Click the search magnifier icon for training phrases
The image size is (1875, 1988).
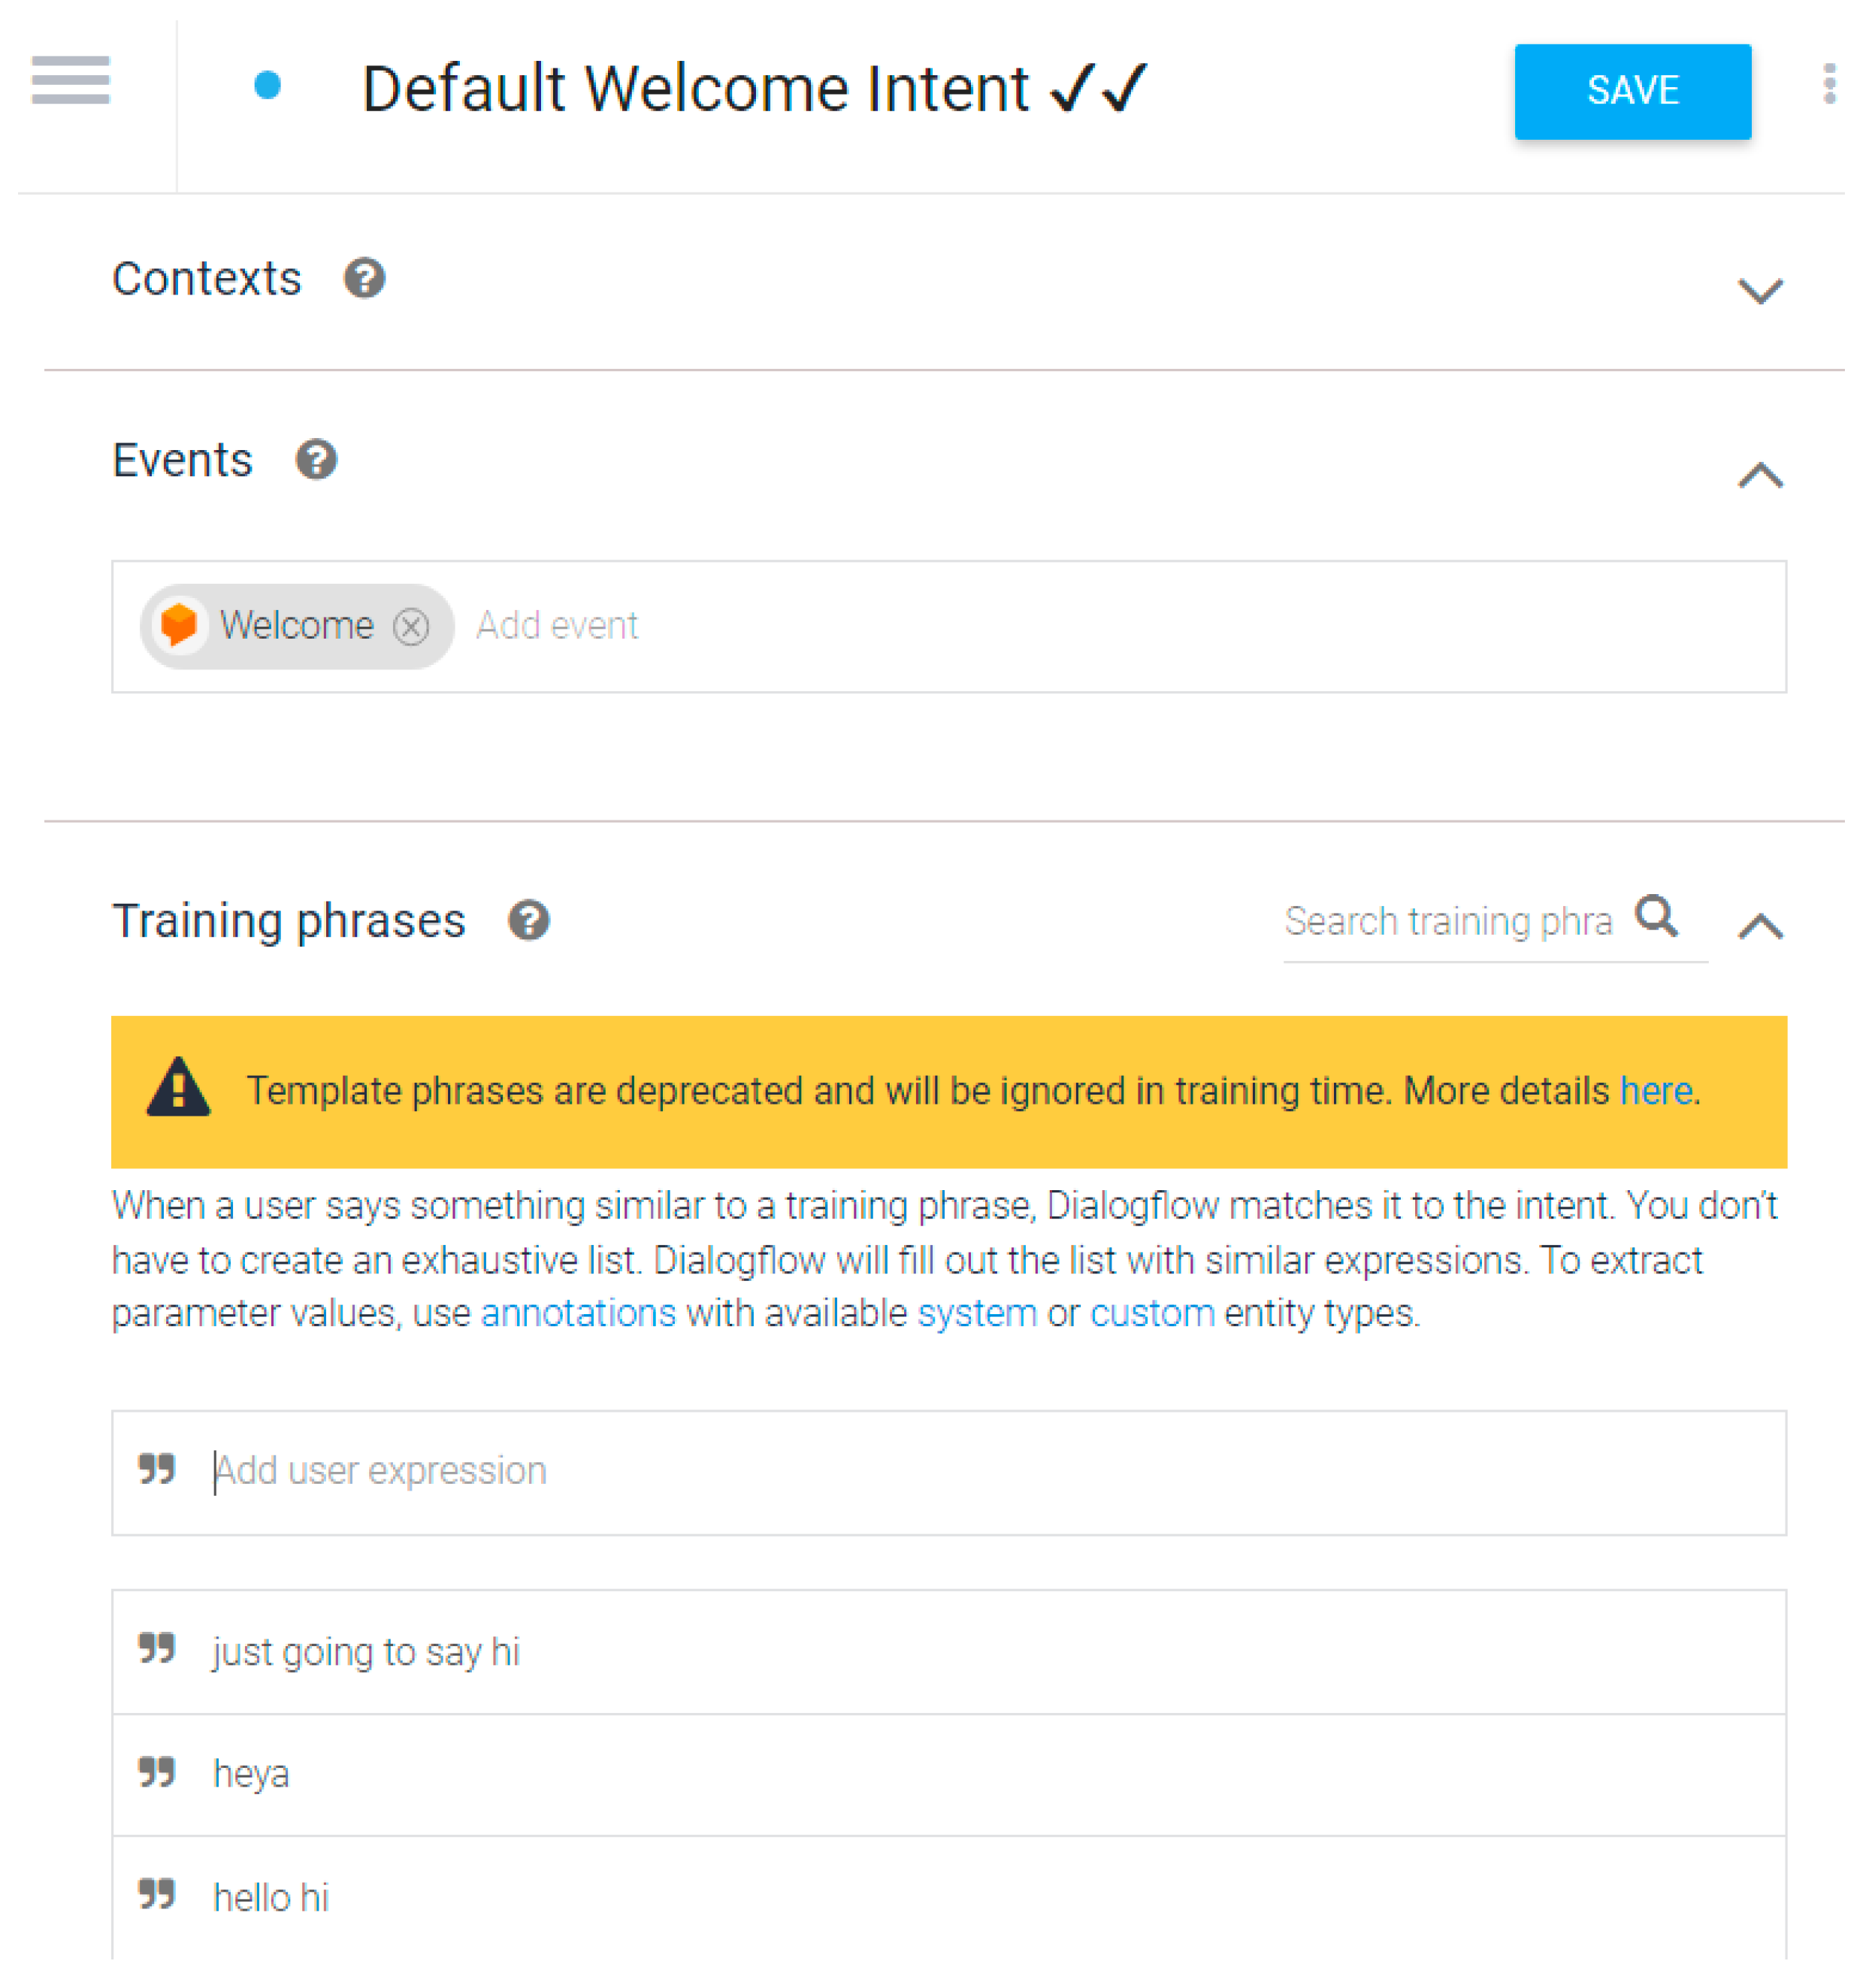click(x=1656, y=915)
